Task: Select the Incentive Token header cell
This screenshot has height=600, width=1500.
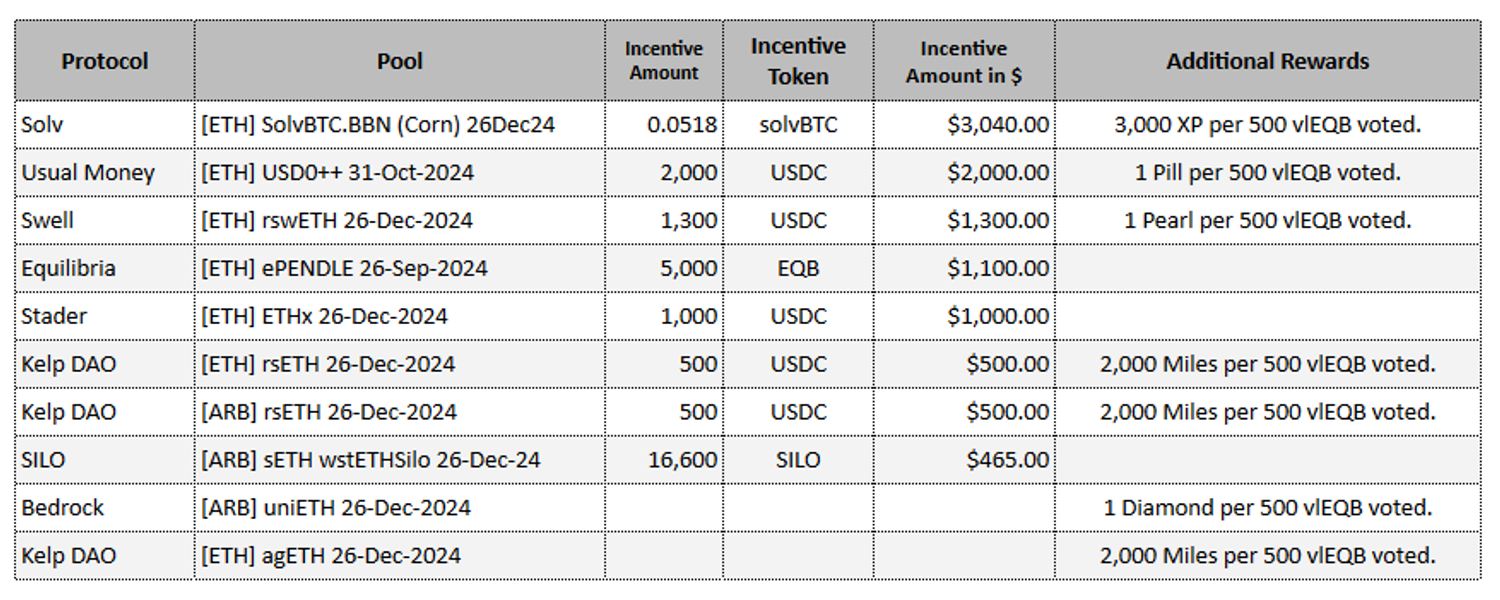Action: (x=798, y=61)
